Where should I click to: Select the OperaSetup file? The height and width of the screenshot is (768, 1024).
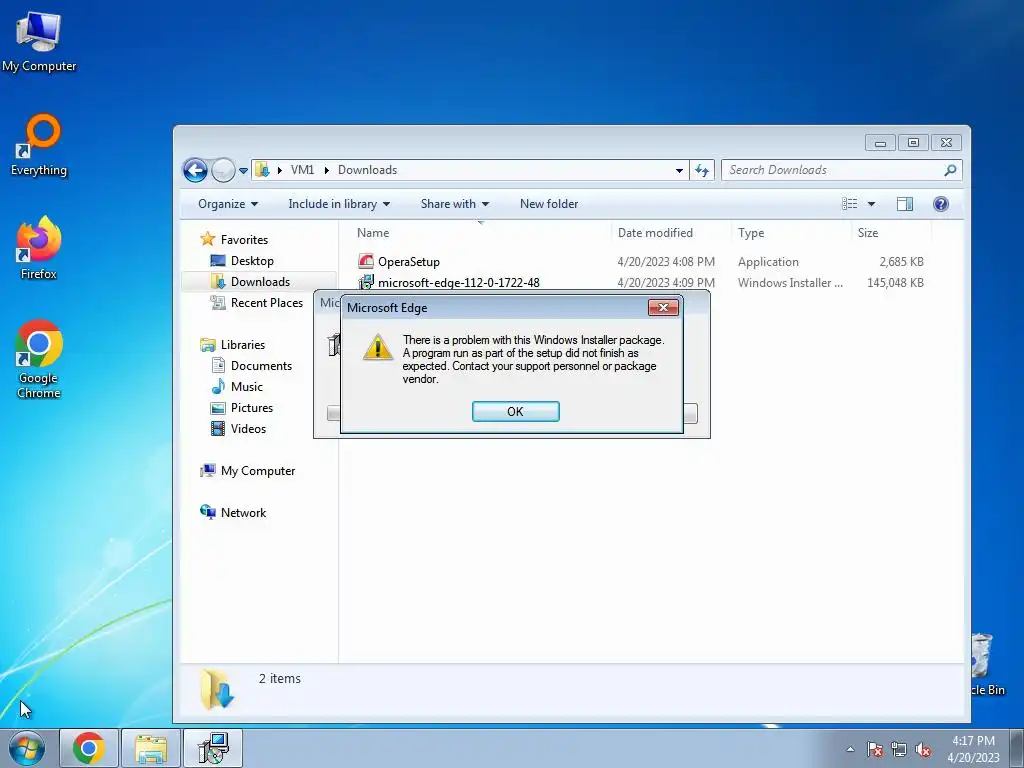(409, 262)
